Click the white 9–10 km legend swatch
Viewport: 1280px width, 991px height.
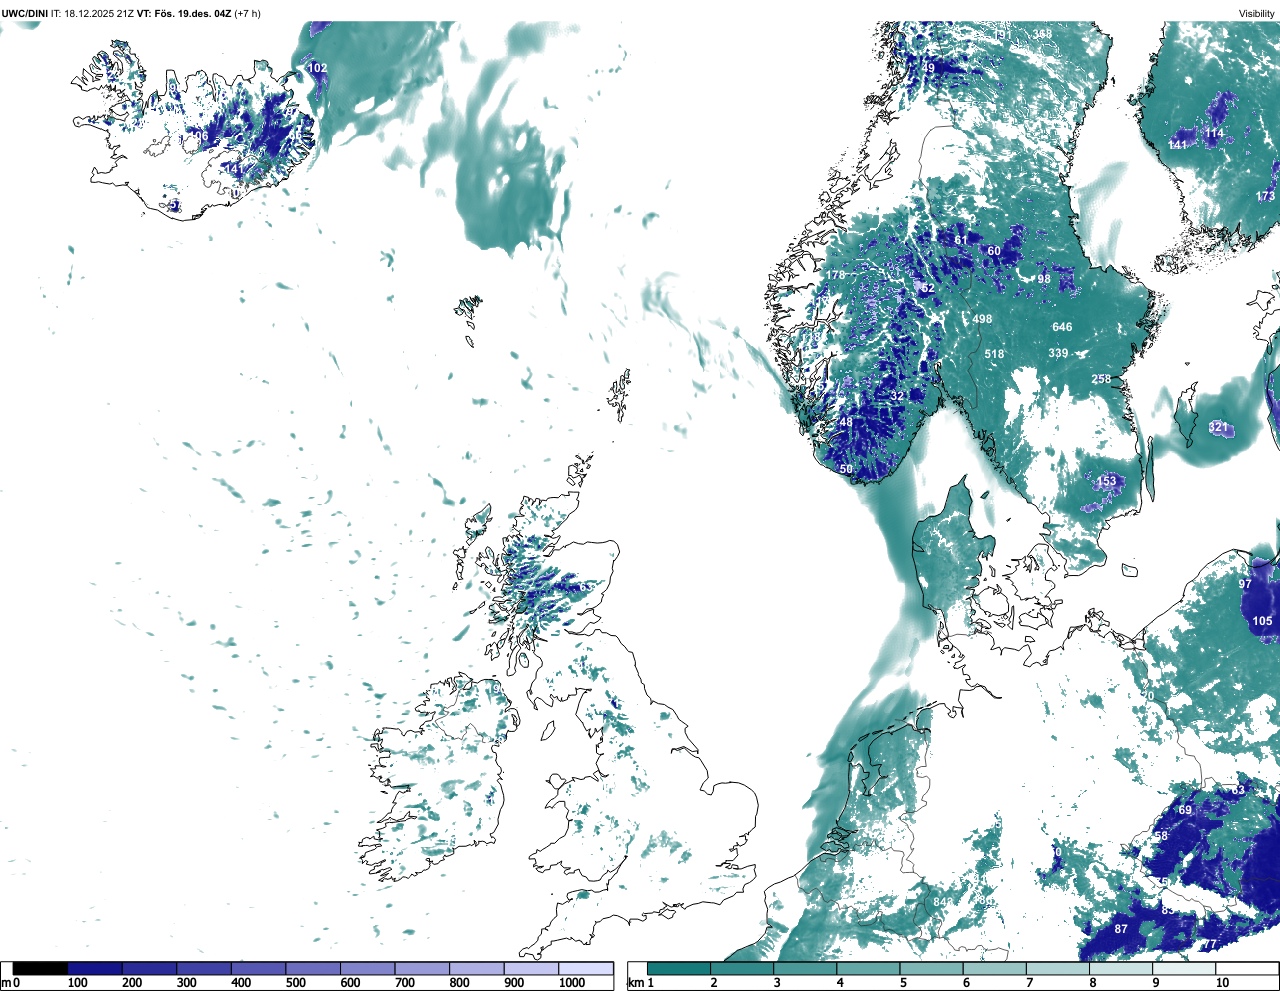coord(1184,968)
